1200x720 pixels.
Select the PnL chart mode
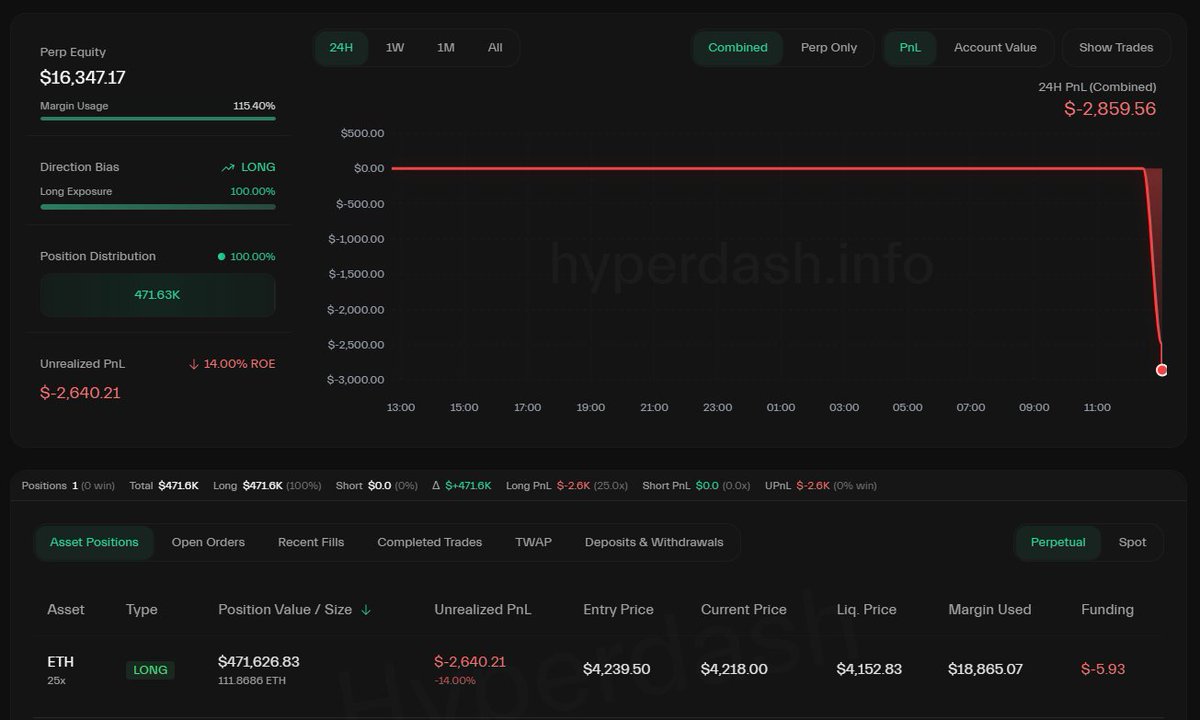coord(910,48)
